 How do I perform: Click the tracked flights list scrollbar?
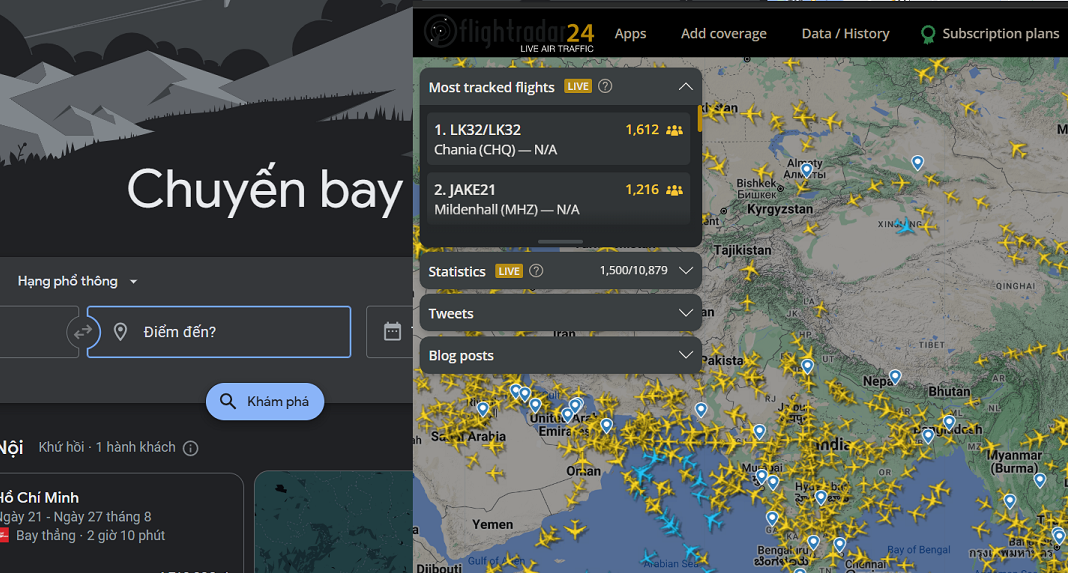698,119
